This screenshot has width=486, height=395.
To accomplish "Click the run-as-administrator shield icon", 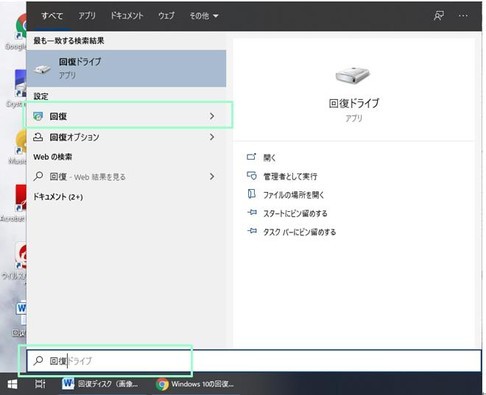I will (252, 176).
